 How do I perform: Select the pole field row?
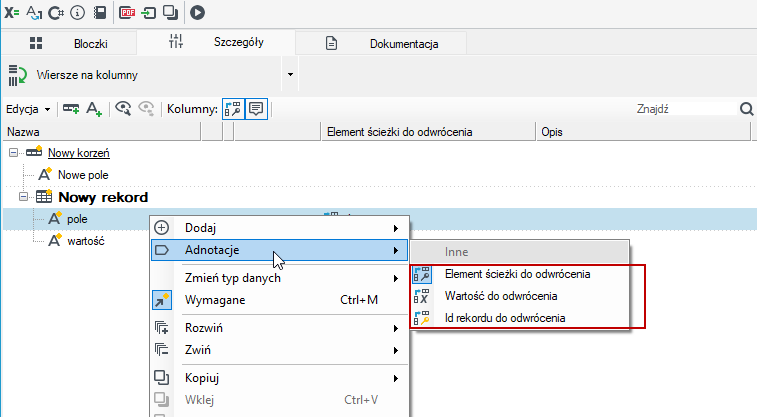[x=77, y=219]
